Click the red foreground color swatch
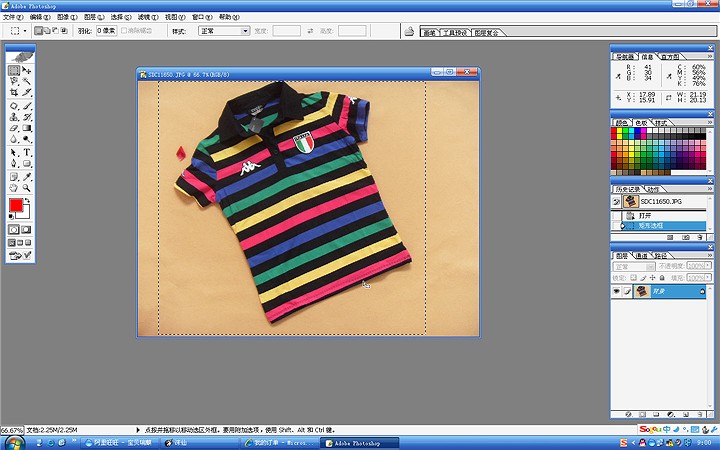 pyautogui.click(x=16, y=205)
